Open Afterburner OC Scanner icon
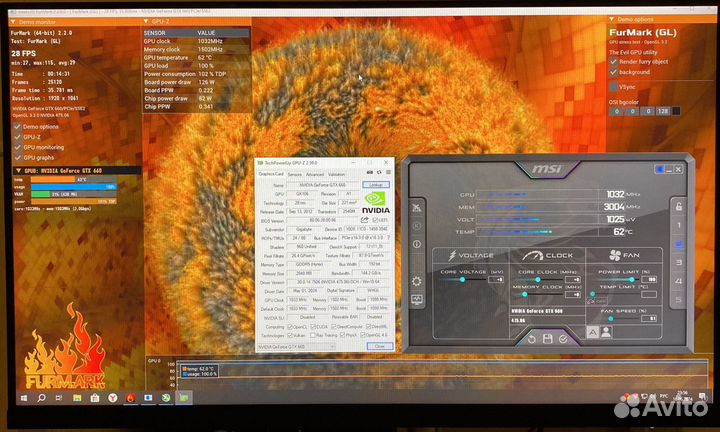 click(x=416, y=208)
